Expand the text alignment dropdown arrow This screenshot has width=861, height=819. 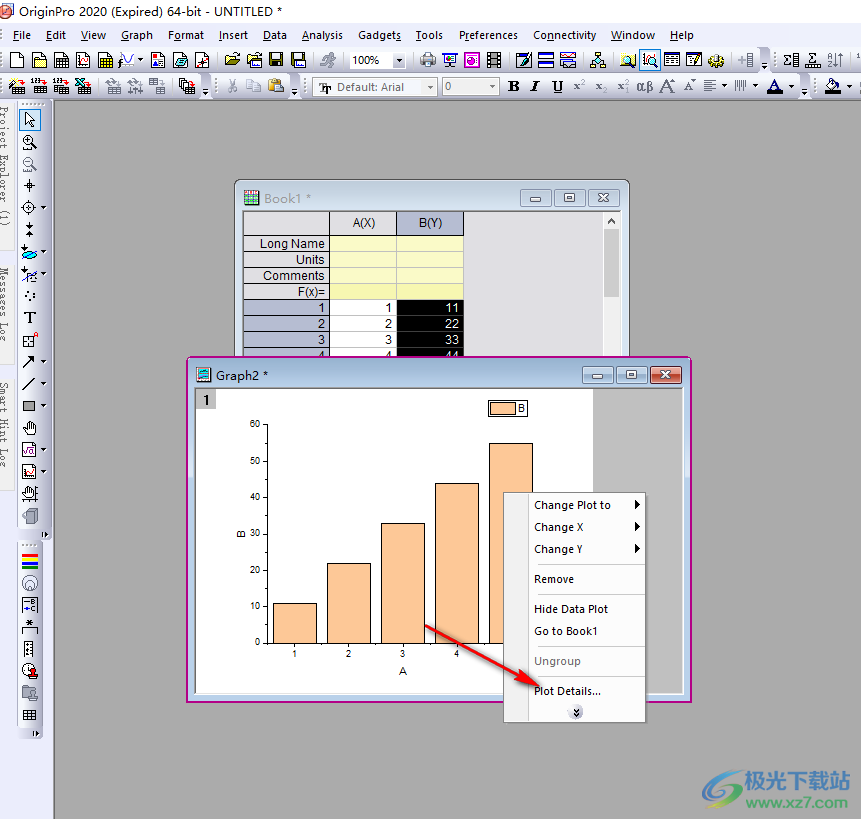point(724,86)
